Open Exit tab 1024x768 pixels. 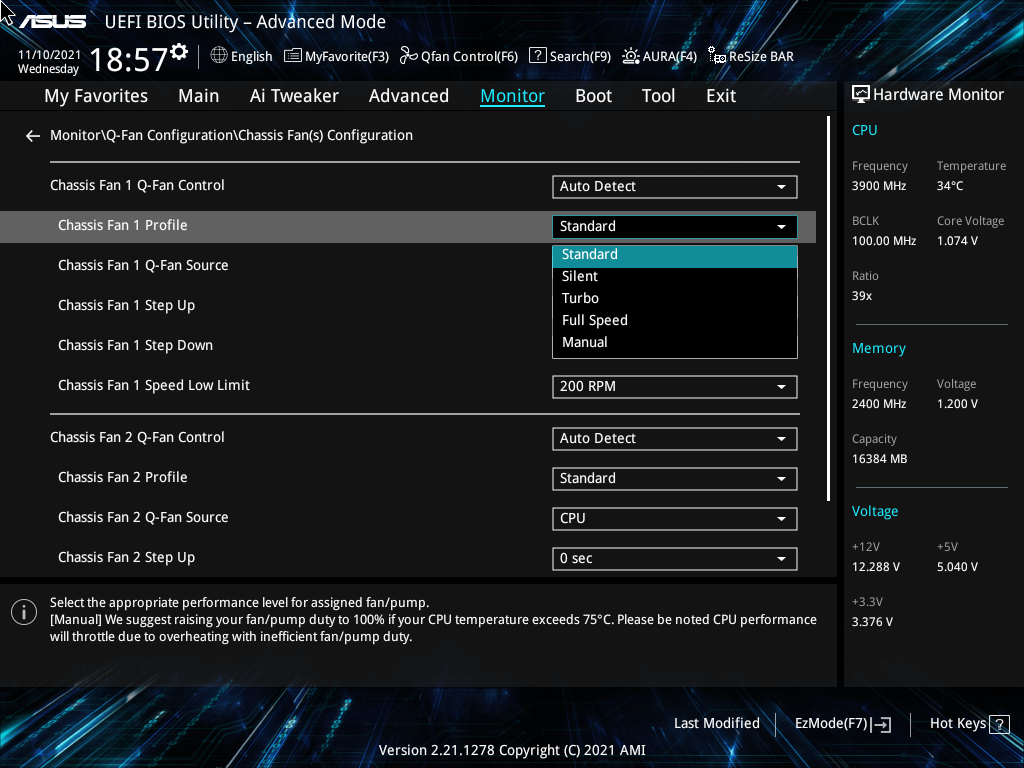click(x=721, y=96)
